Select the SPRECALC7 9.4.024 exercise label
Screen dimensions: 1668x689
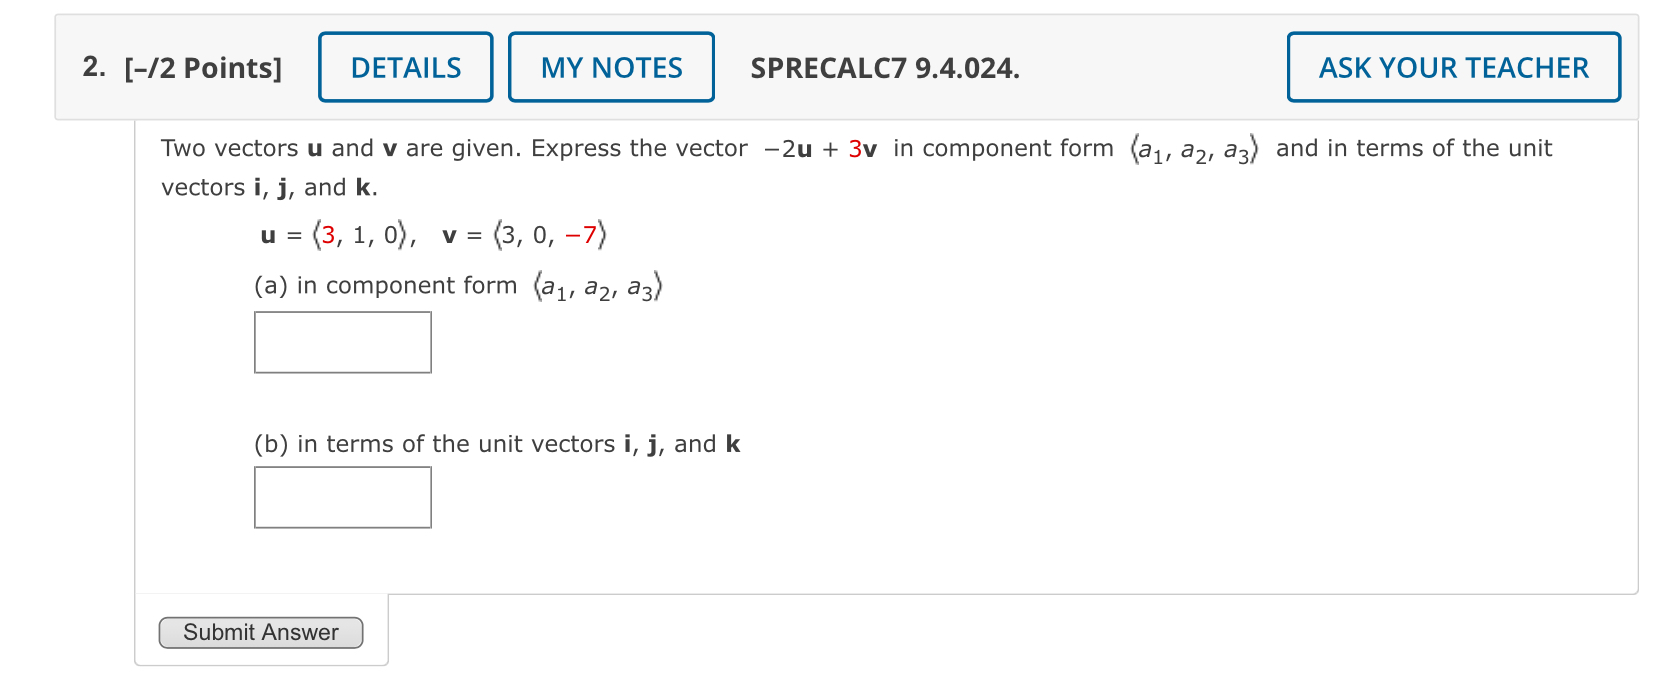coord(884,69)
